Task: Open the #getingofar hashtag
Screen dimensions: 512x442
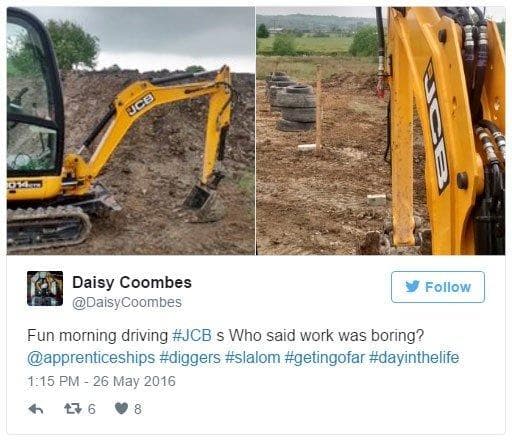Action: (325, 358)
